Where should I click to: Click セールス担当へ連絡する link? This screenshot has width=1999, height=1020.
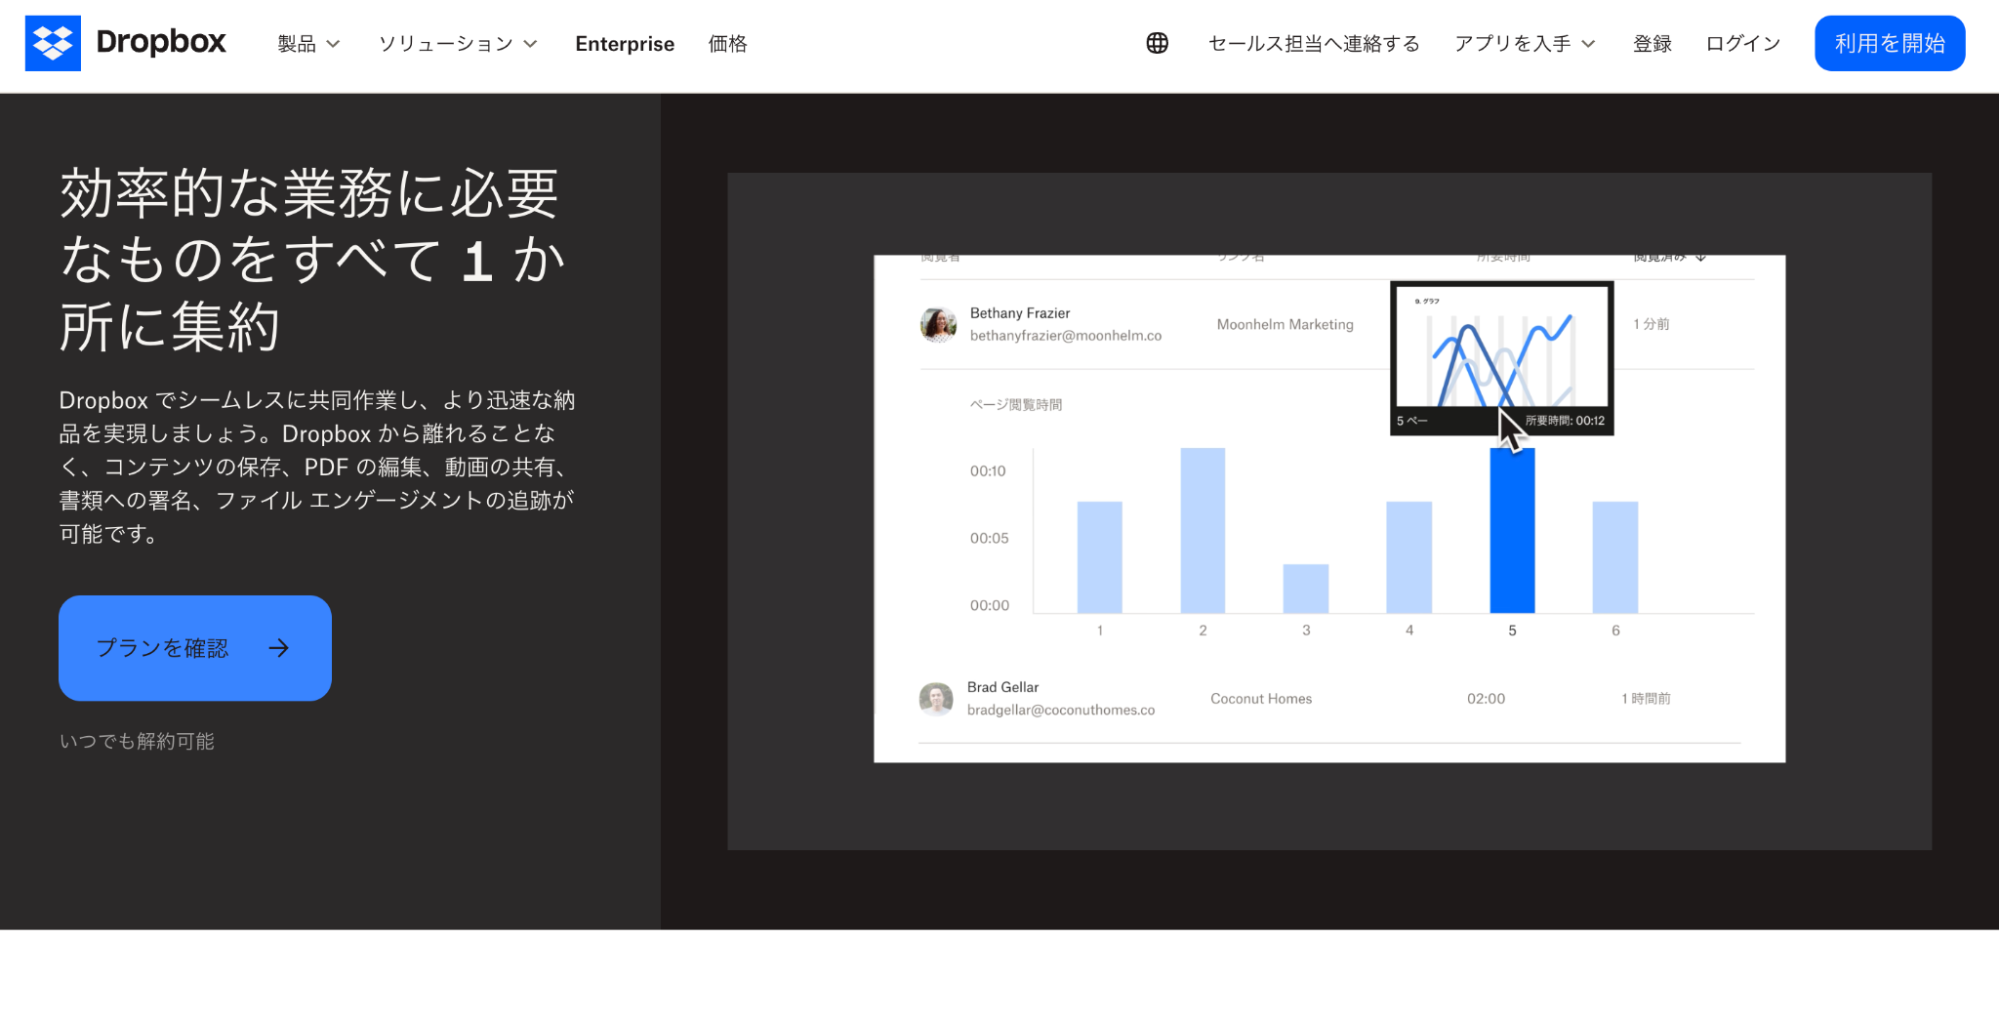(x=1313, y=44)
